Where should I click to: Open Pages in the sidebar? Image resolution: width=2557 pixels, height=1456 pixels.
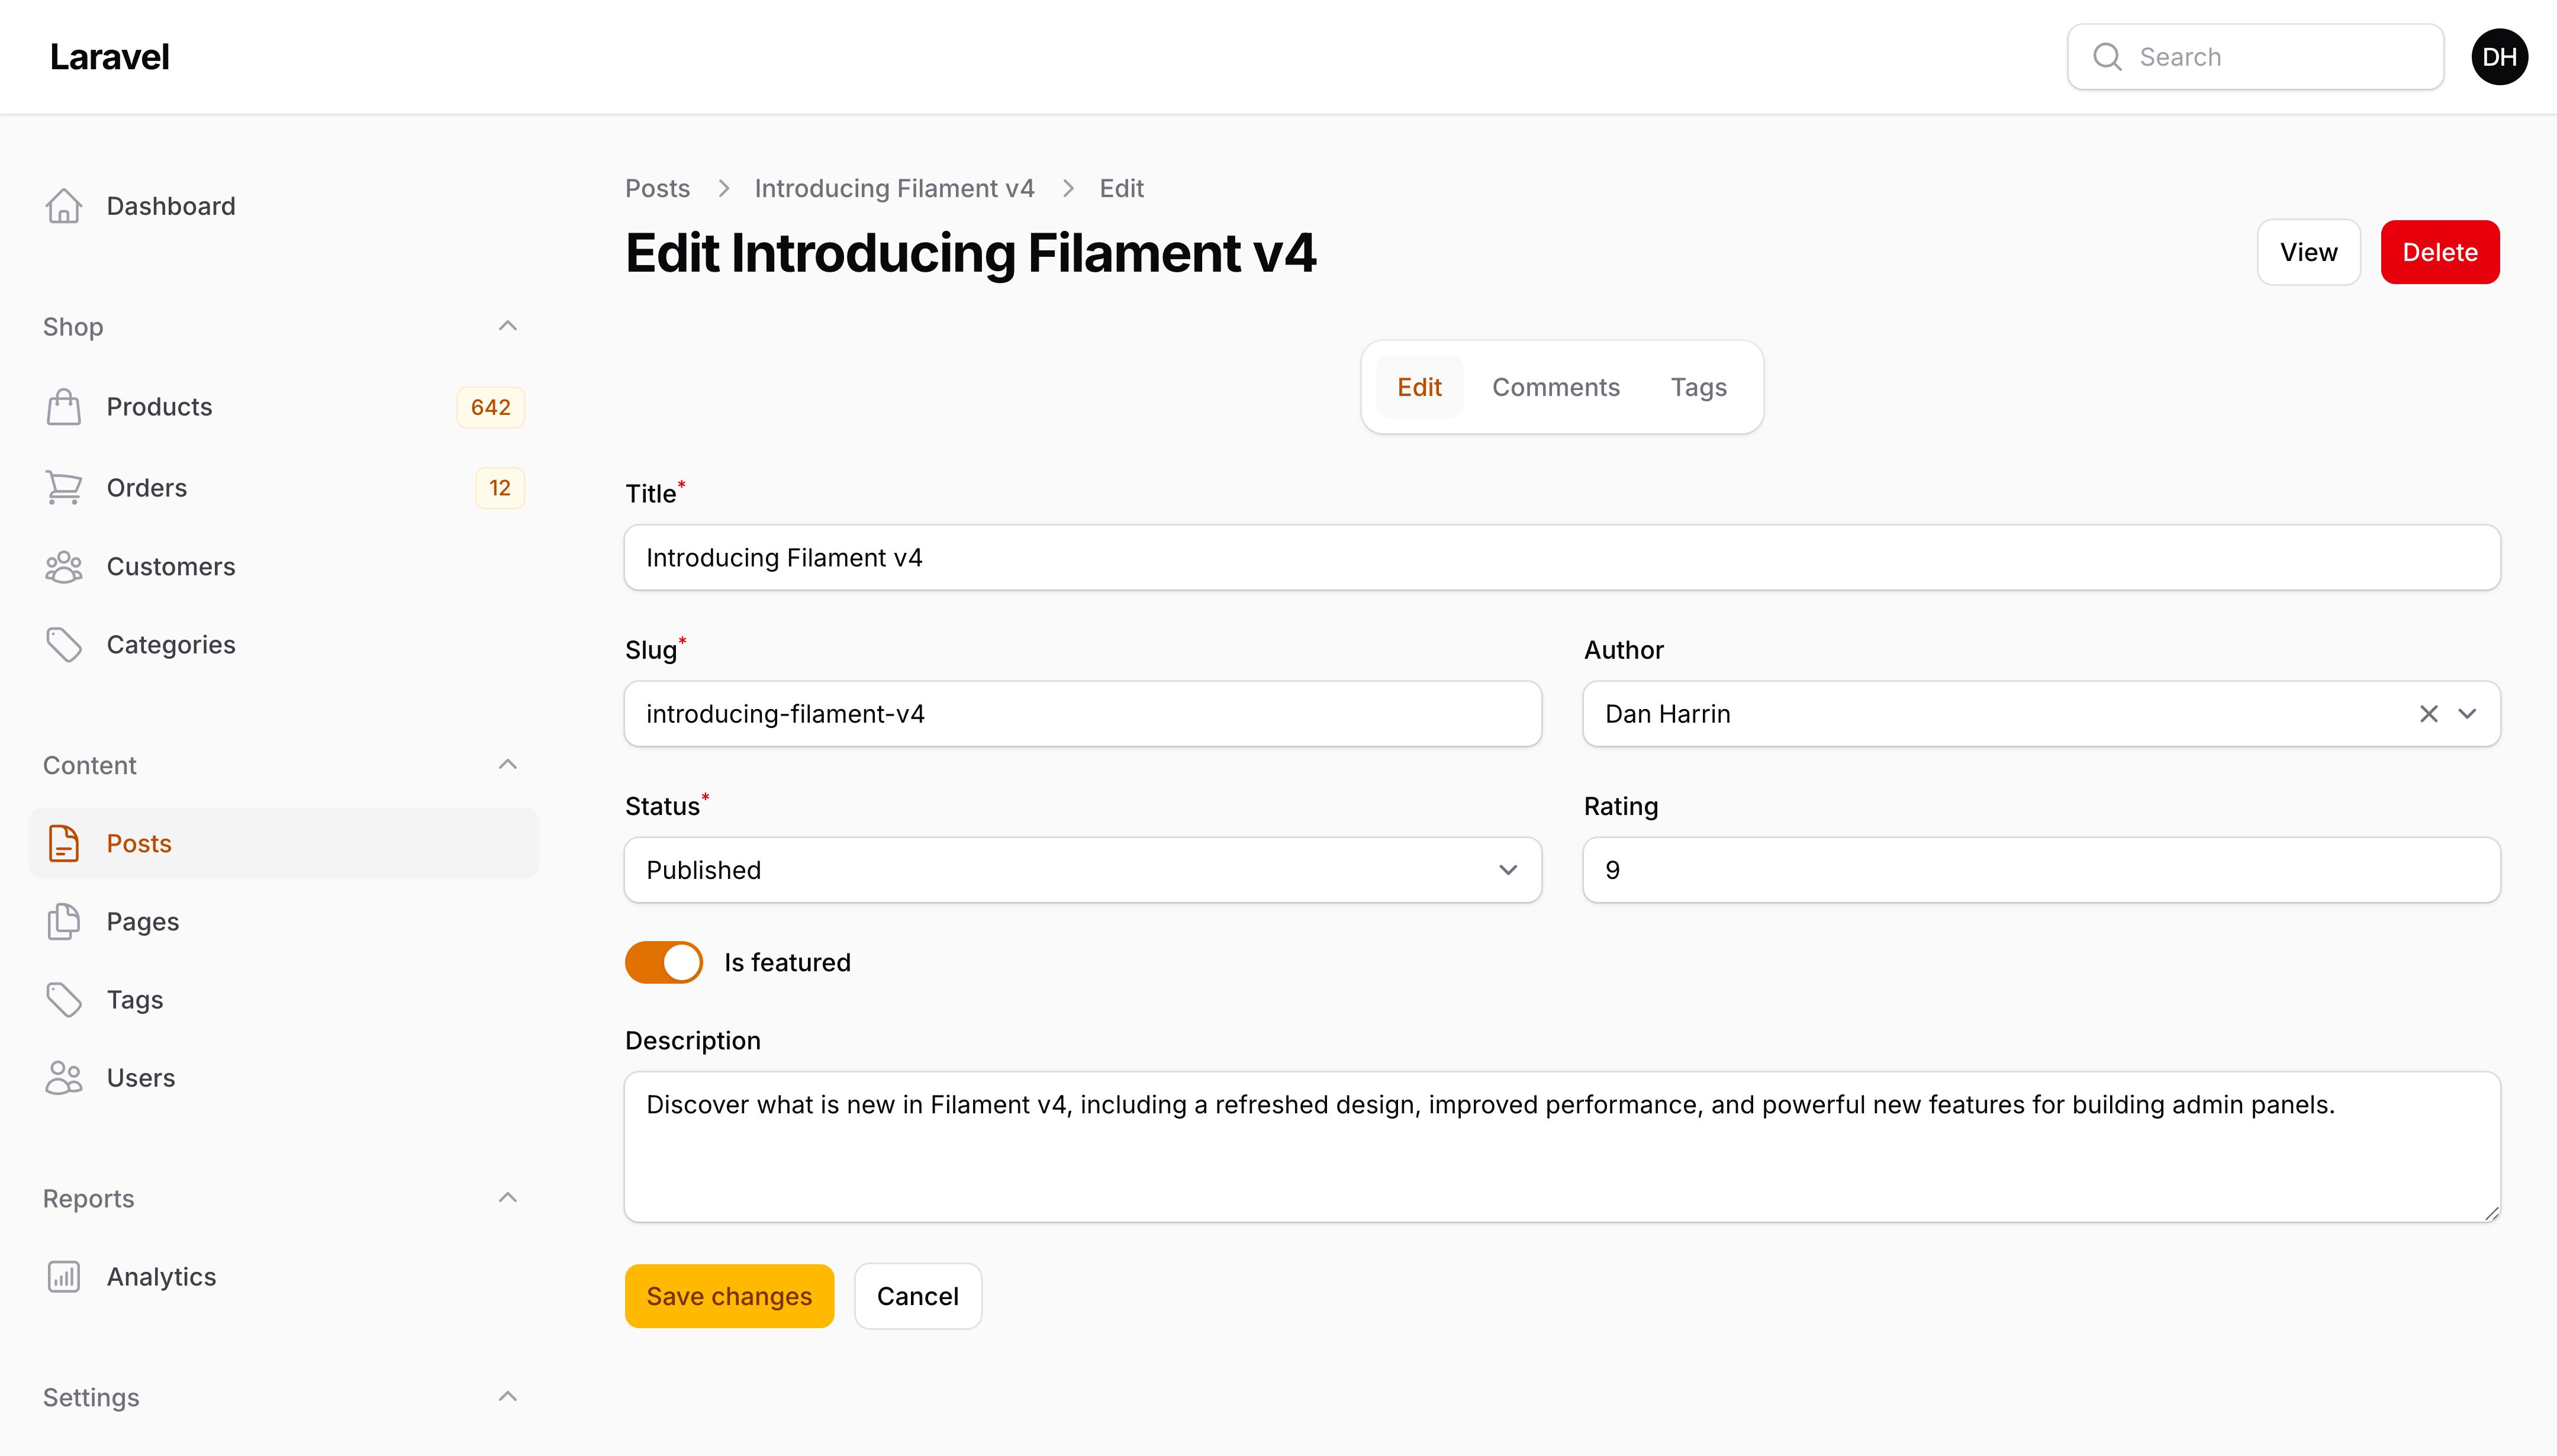coord(284,921)
